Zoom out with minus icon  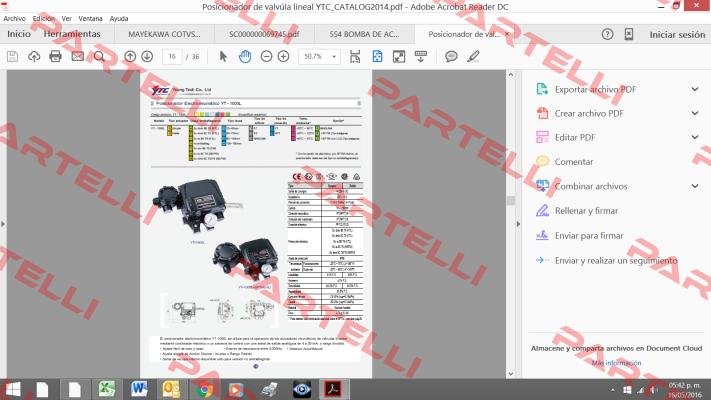coord(266,57)
